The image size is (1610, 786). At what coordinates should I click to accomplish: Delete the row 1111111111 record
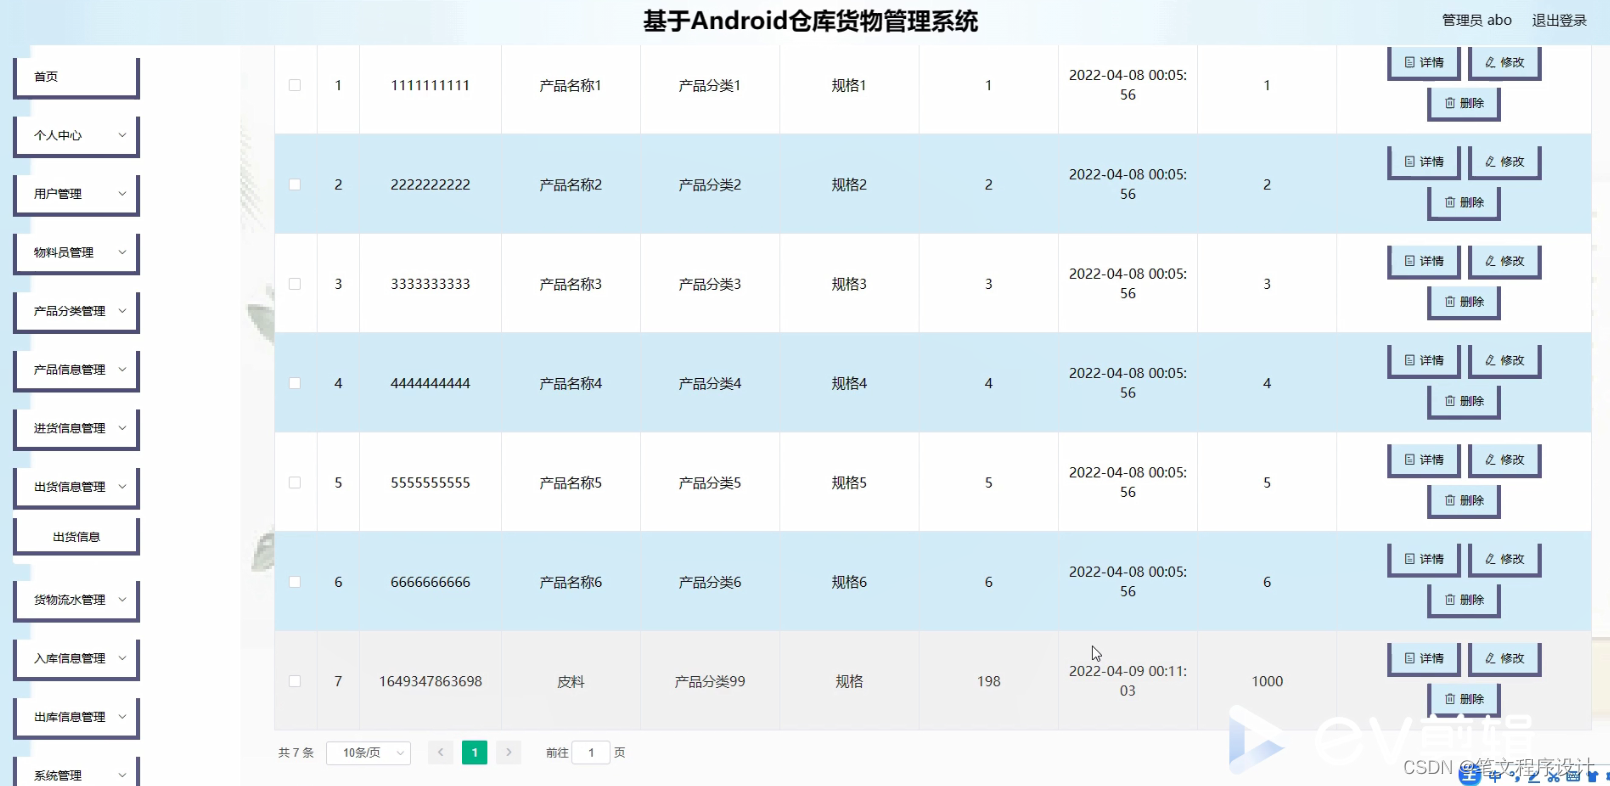point(1464,103)
